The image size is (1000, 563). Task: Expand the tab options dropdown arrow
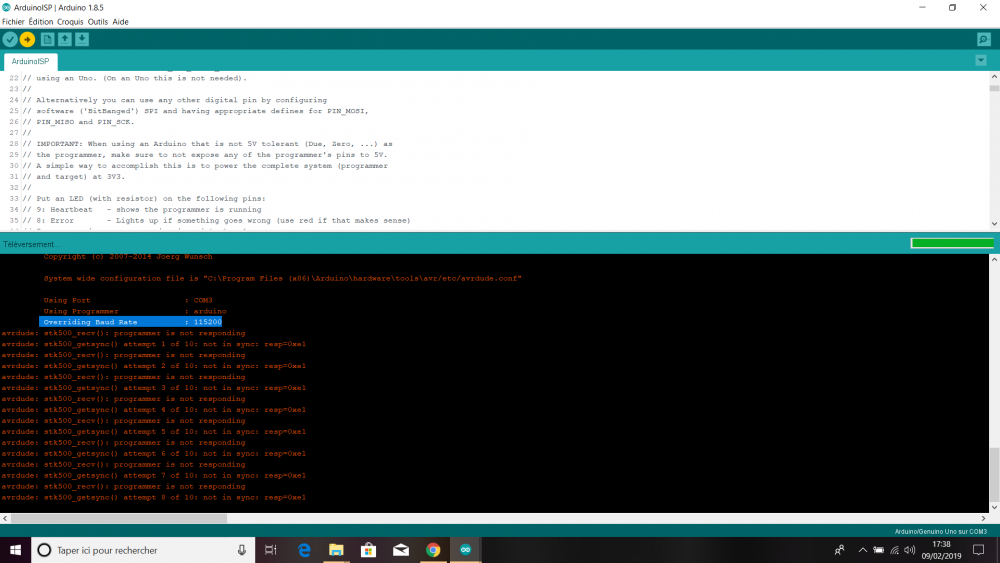click(x=981, y=61)
